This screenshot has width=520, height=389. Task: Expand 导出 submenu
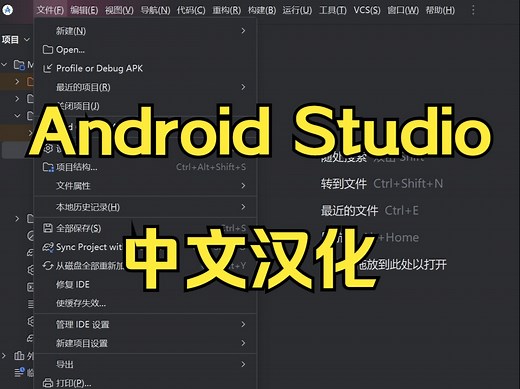click(x=145, y=364)
